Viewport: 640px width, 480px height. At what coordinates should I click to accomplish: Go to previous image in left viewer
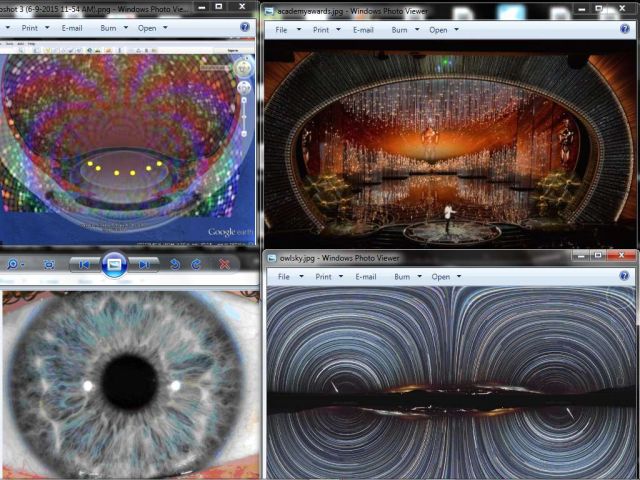click(84, 265)
